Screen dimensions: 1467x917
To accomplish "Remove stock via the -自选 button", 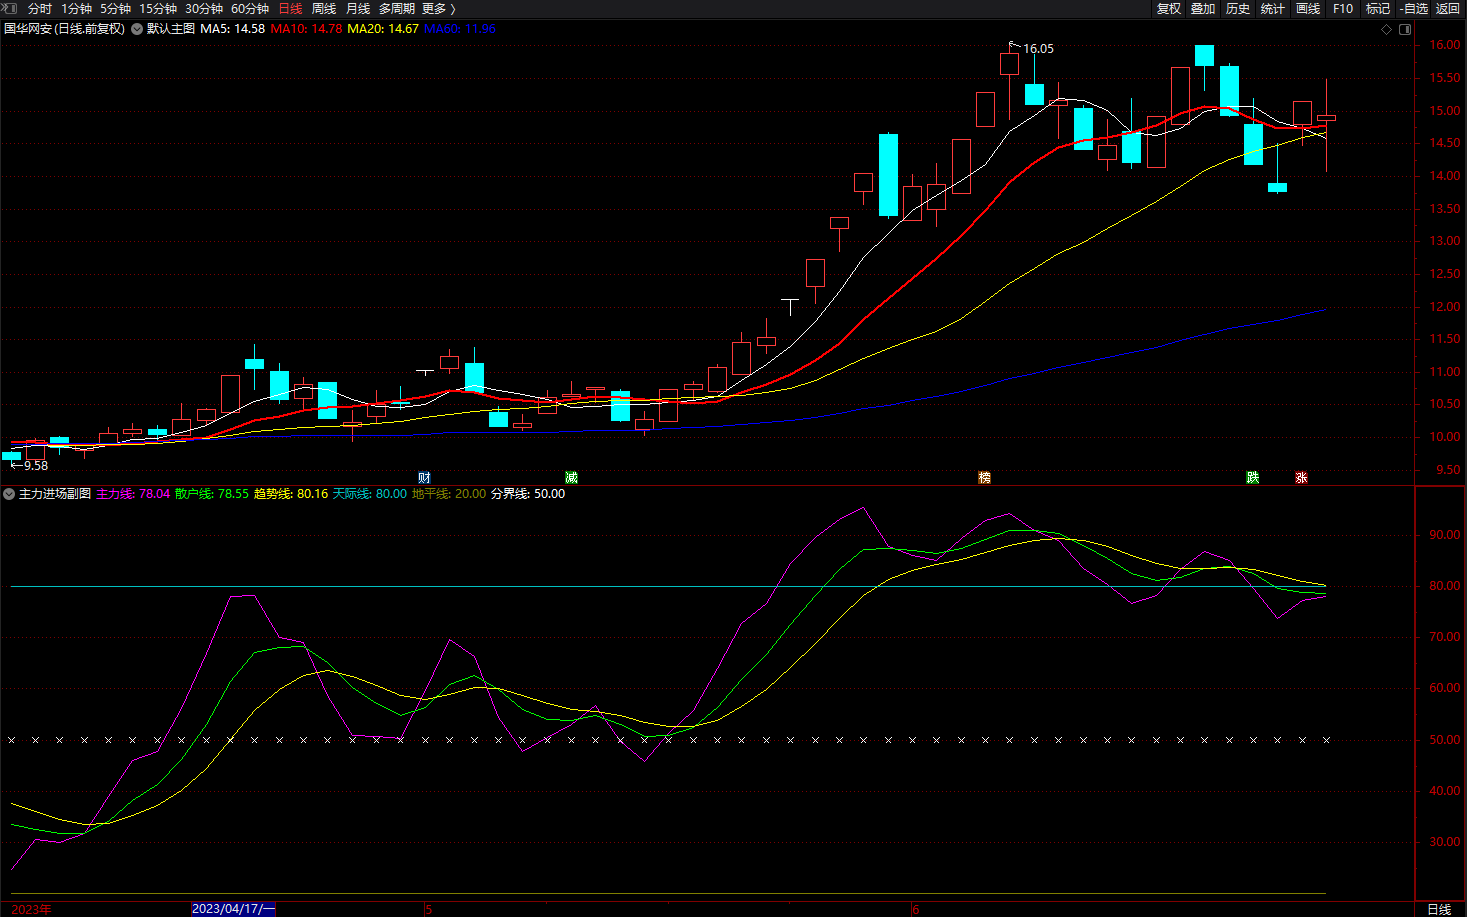I will [1414, 9].
